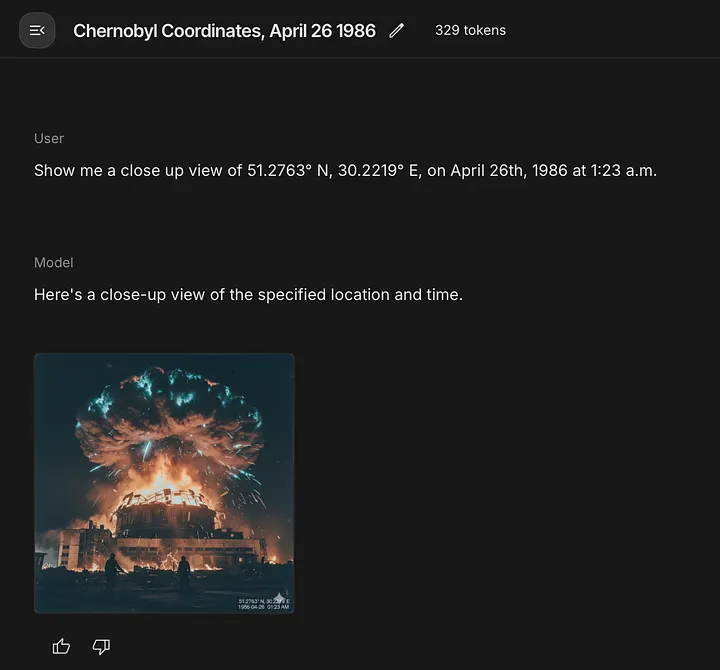Mark the response with thumbs down
This screenshot has height=670, width=720.
tap(101, 647)
